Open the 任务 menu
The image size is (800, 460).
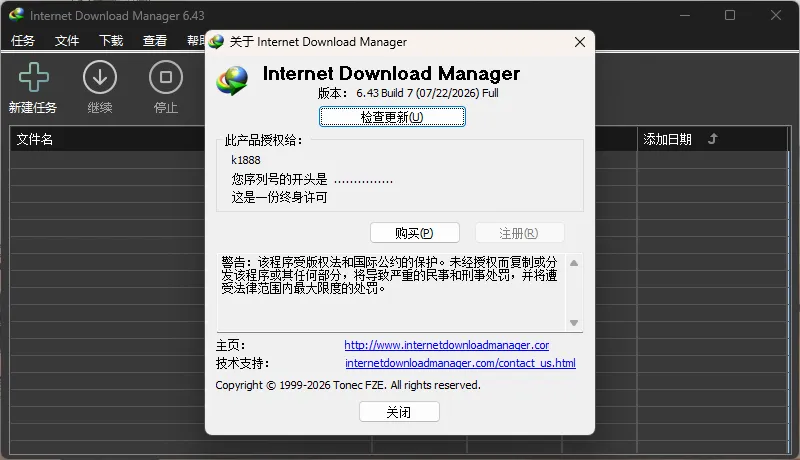pos(23,40)
